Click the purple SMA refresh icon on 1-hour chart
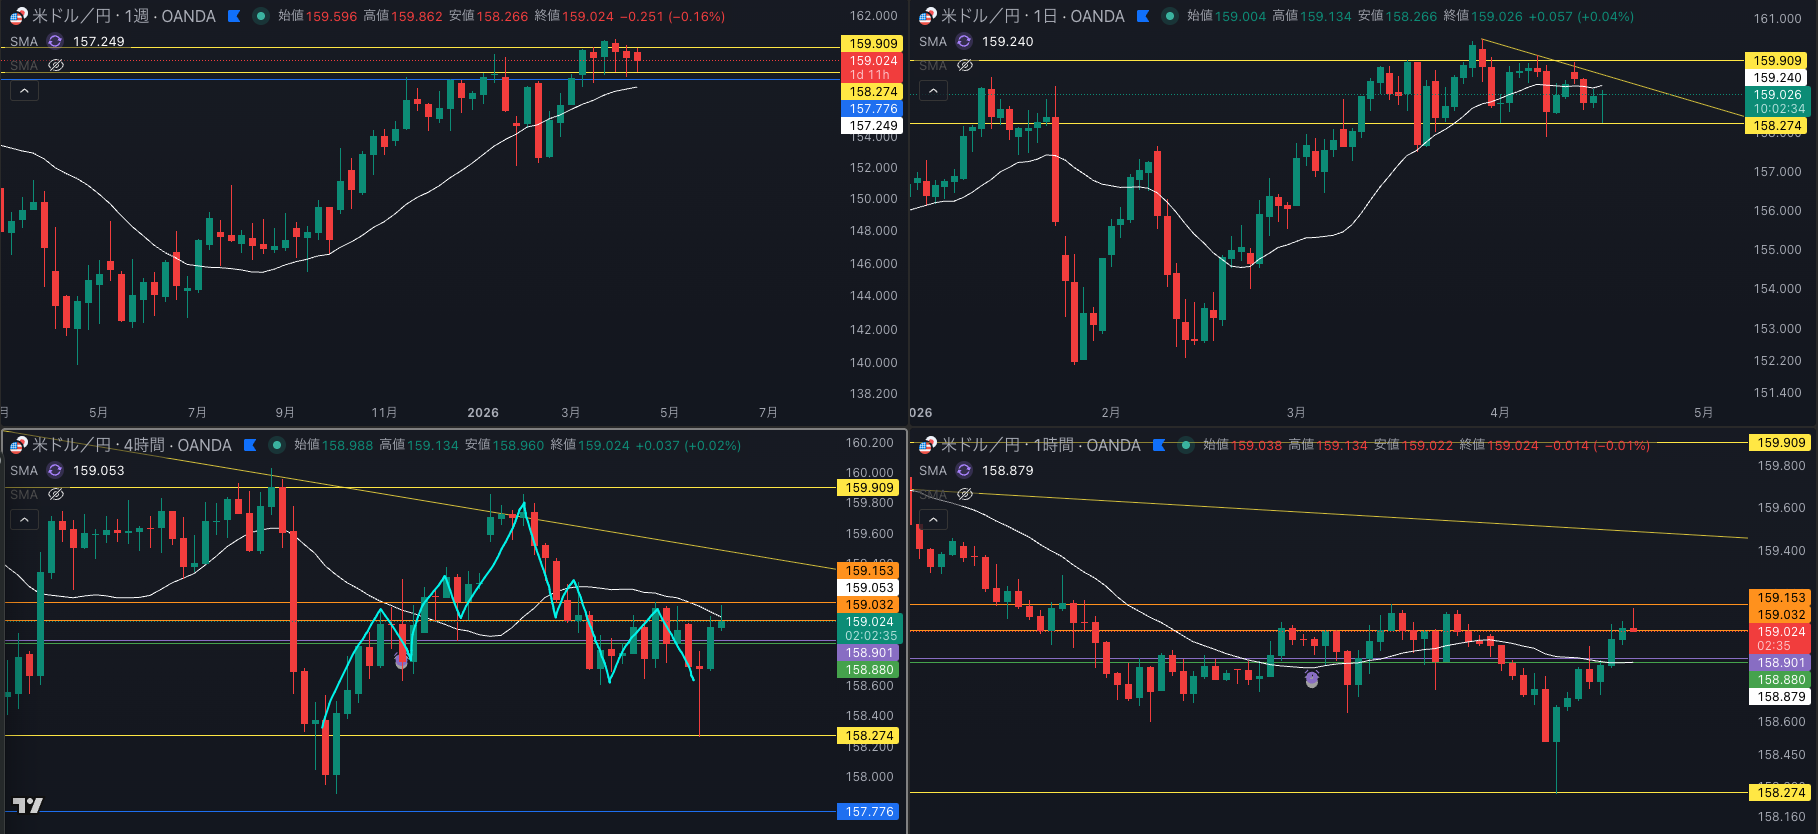1818x834 pixels. (964, 470)
